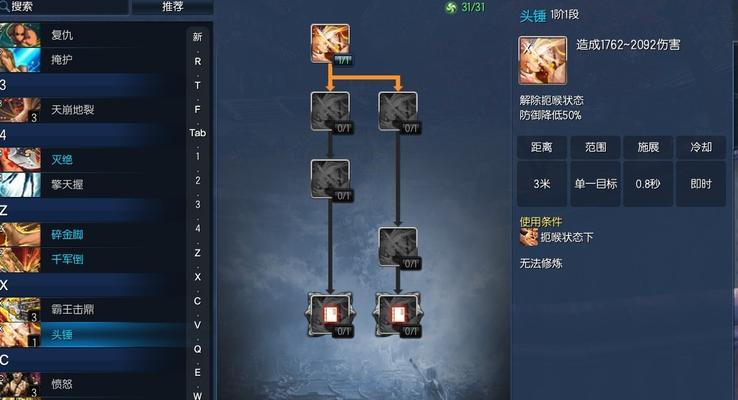Click the right fourth-tier skill node
Viewport: 738px width, 400px height.
click(x=398, y=247)
